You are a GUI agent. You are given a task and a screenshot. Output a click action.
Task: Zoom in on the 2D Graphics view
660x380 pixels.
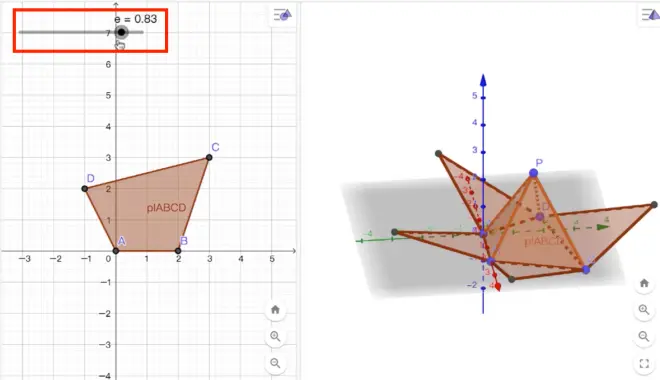click(275, 336)
